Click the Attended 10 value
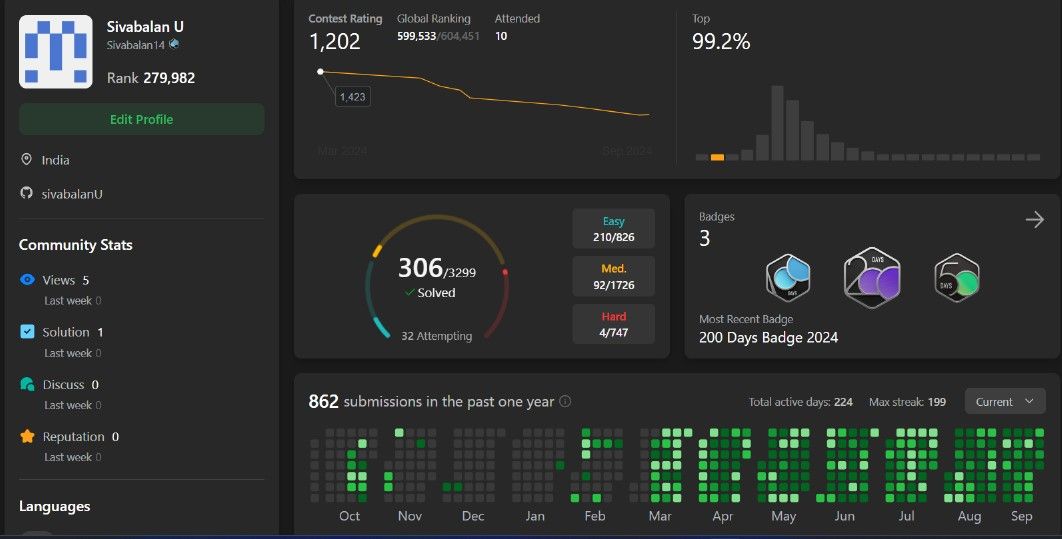Screen dimensions: 1062x539 point(501,36)
